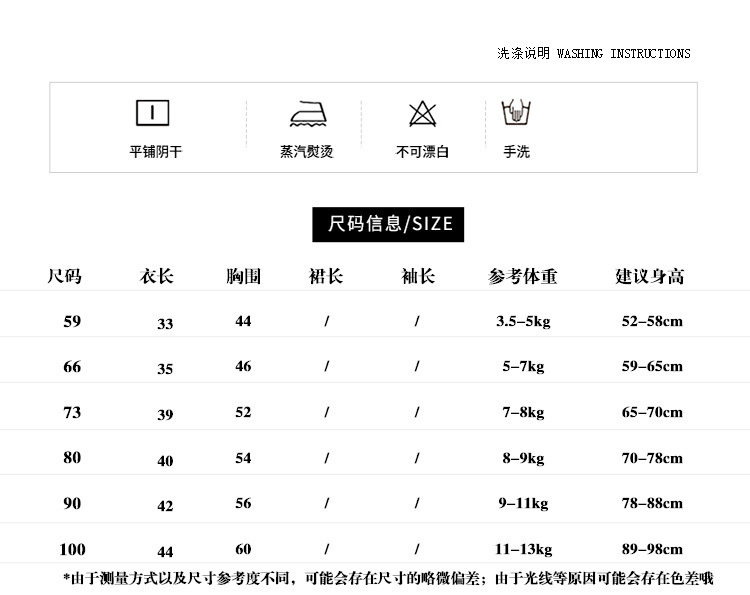Click the measurement disclaimer note at bottom
Image resolution: width=750 pixels, height=595 pixels.
point(388,578)
